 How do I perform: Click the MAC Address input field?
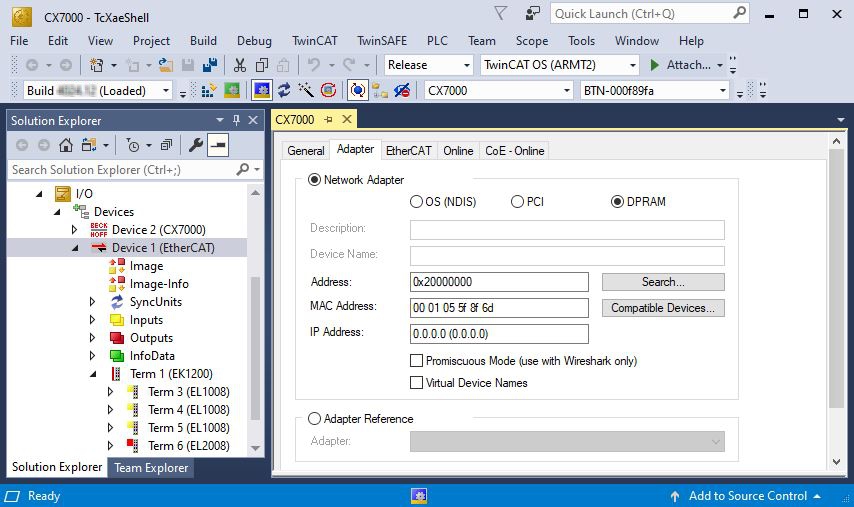coord(499,308)
